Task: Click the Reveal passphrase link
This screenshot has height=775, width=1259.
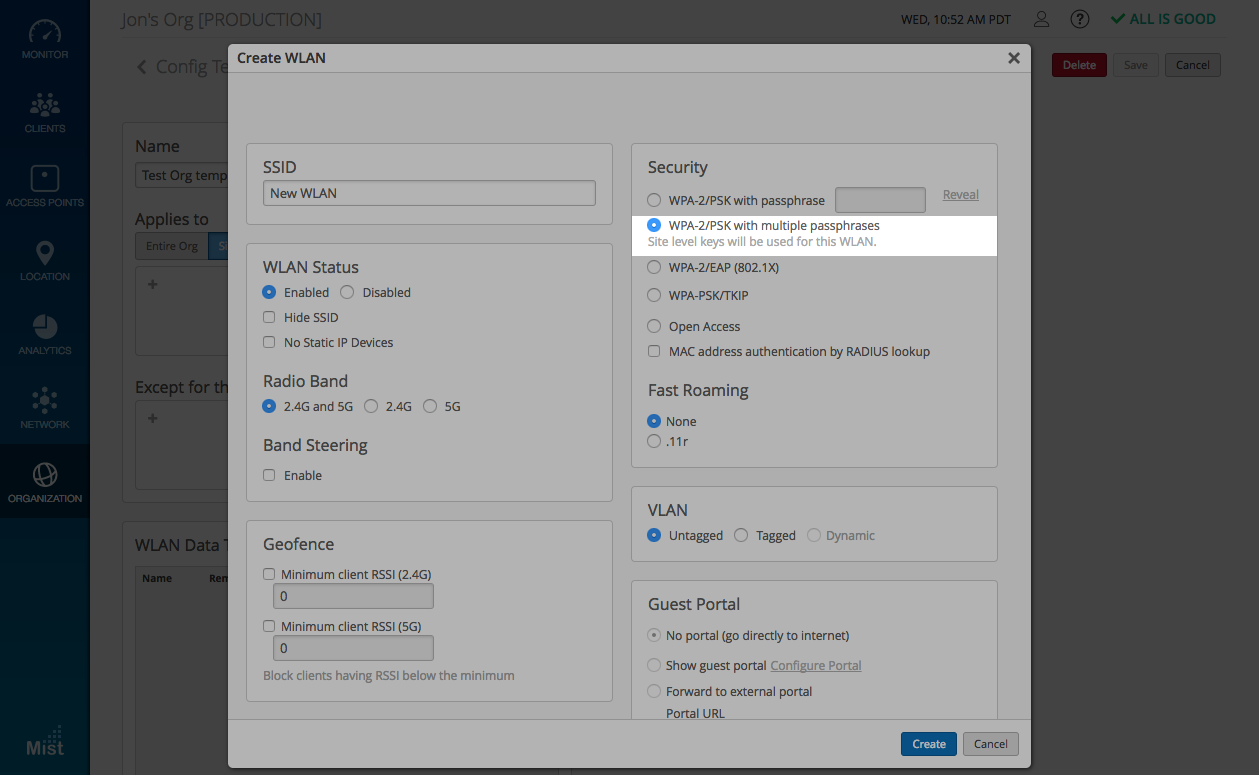Action: (x=960, y=195)
